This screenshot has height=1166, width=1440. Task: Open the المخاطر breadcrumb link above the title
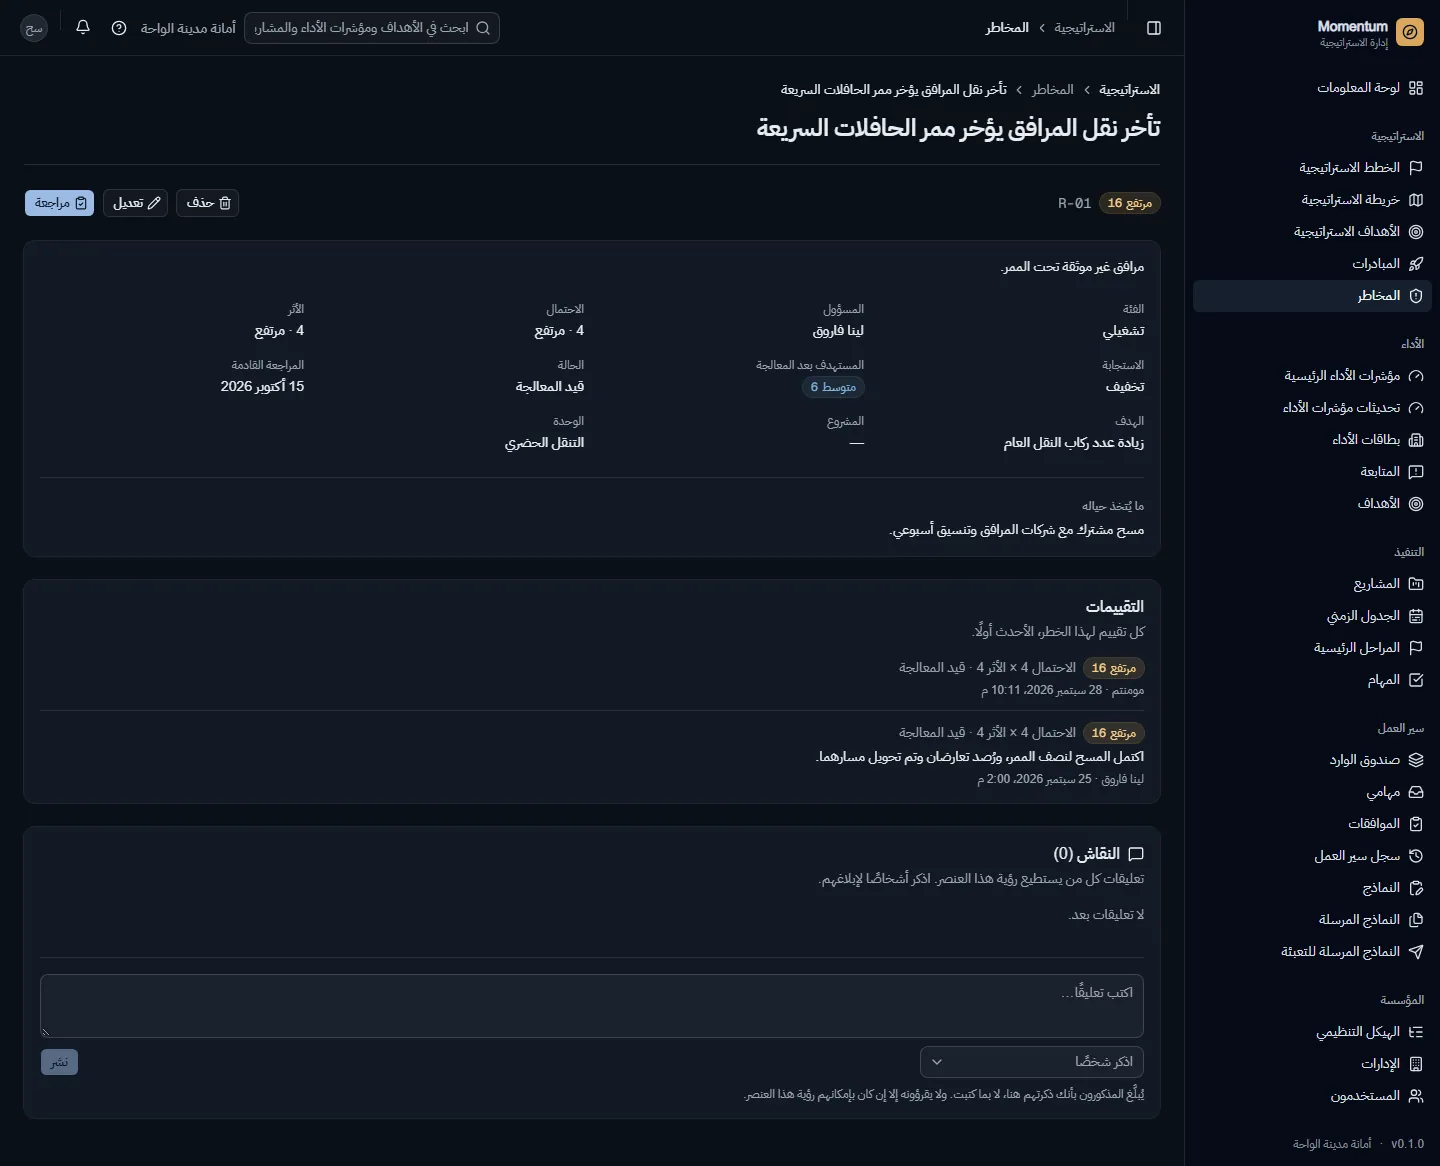[1053, 90]
